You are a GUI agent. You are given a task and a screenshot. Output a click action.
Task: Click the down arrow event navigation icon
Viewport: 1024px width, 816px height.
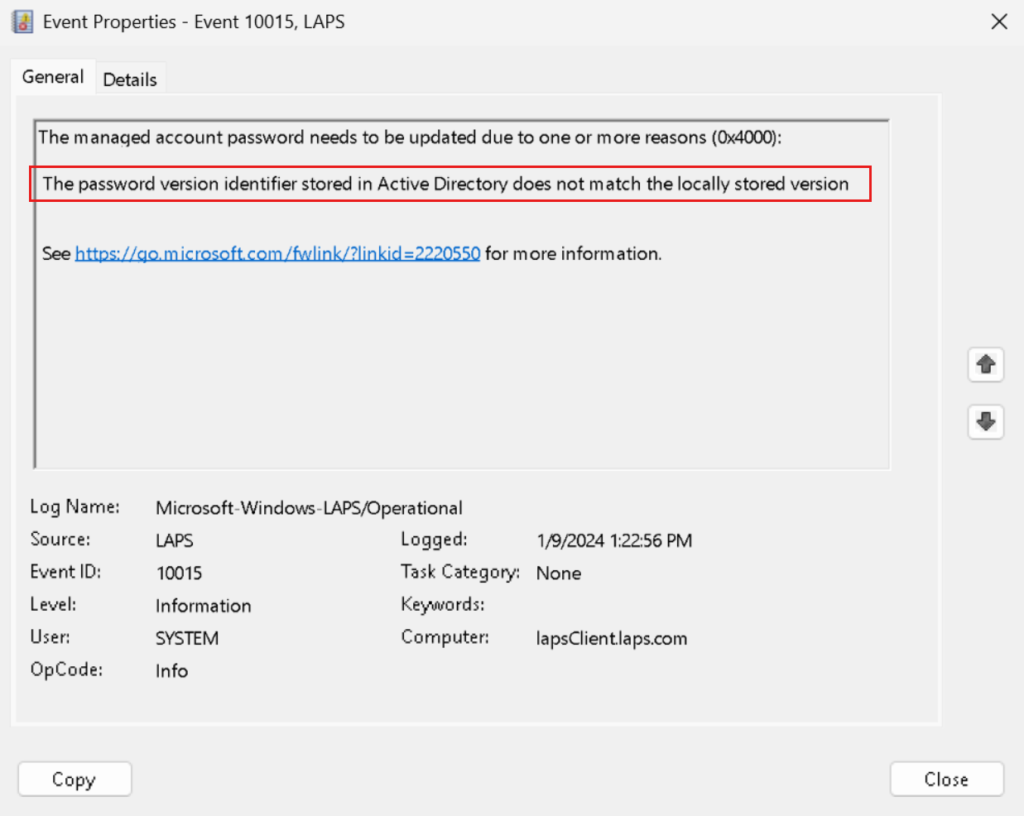[x=986, y=421]
